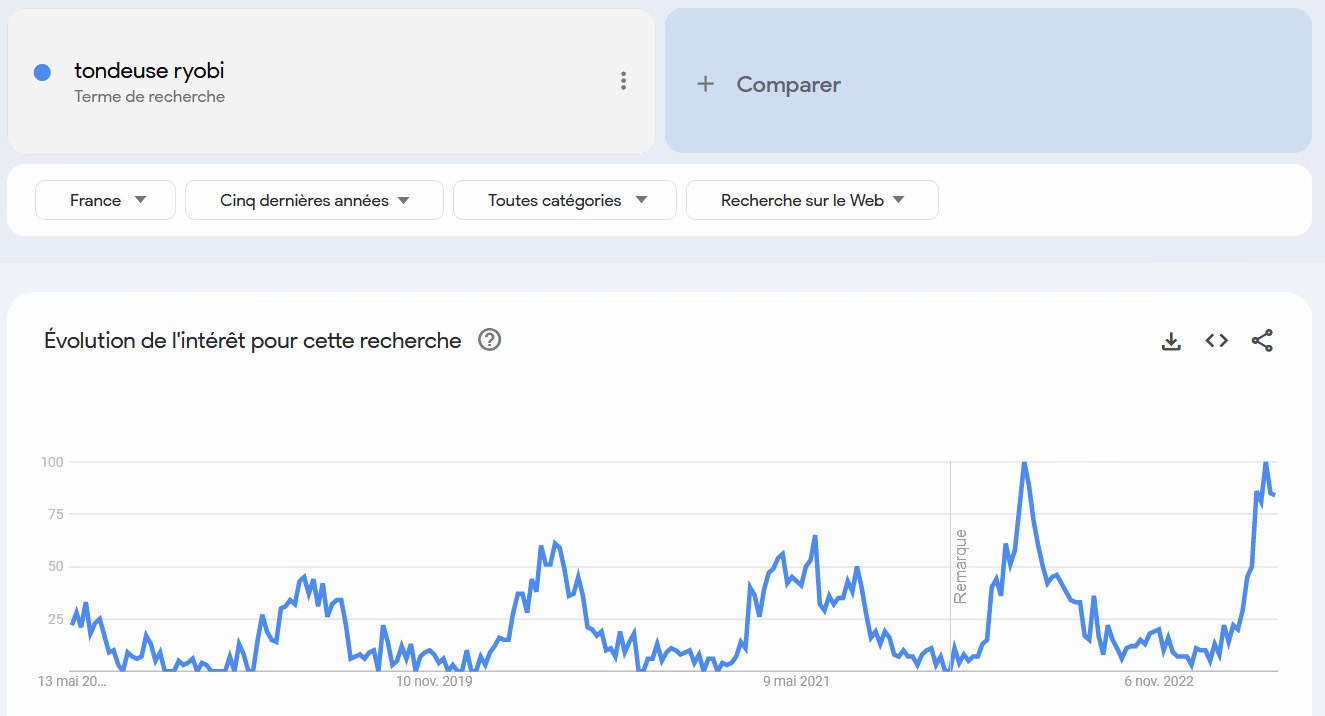1325x716 pixels.
Task: Click the Remarque marker on the chart
Action: [x=960, y=565]
